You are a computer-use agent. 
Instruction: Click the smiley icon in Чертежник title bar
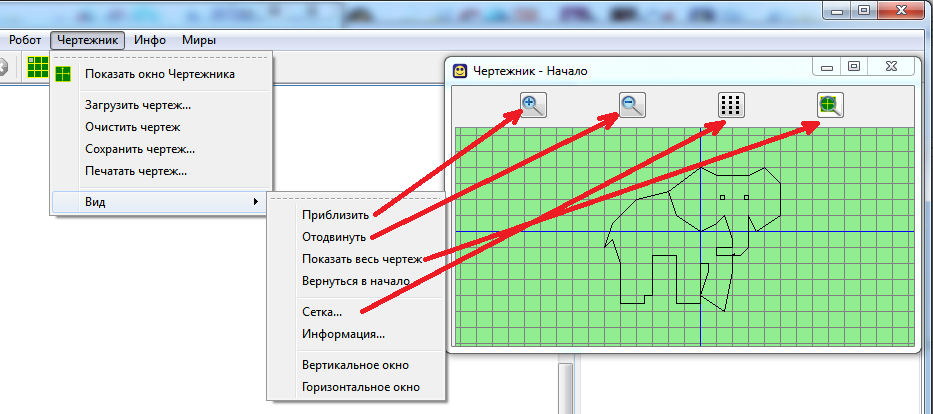point(460,71)
